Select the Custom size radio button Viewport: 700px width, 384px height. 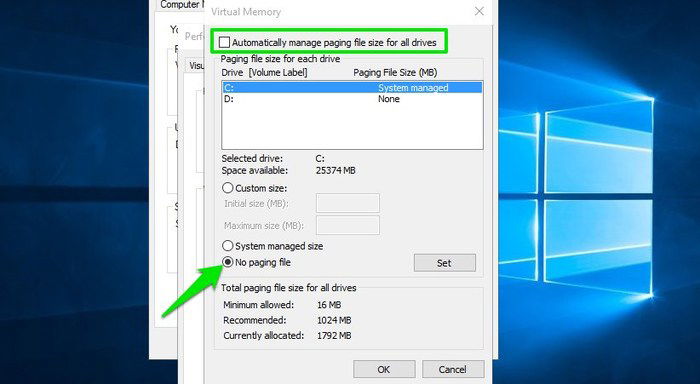(228, 188)
